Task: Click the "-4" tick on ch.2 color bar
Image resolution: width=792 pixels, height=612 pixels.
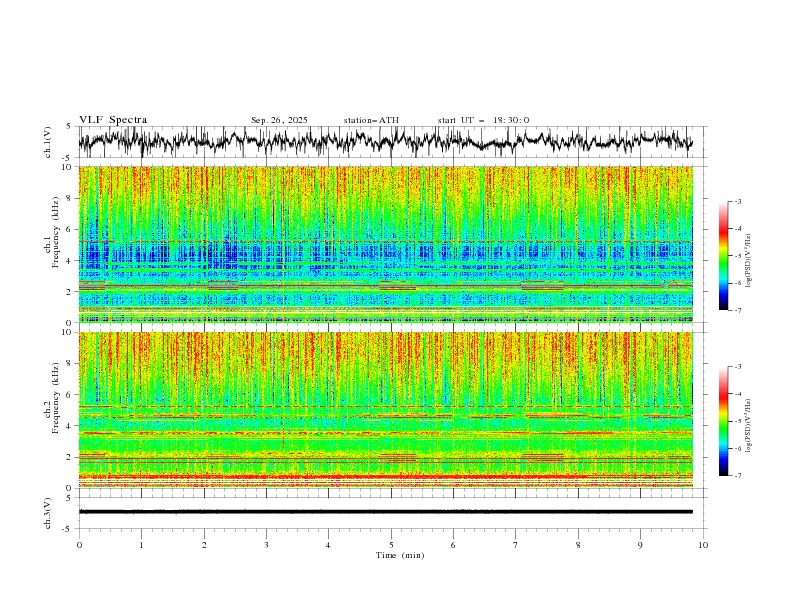Action: [738, 394]
